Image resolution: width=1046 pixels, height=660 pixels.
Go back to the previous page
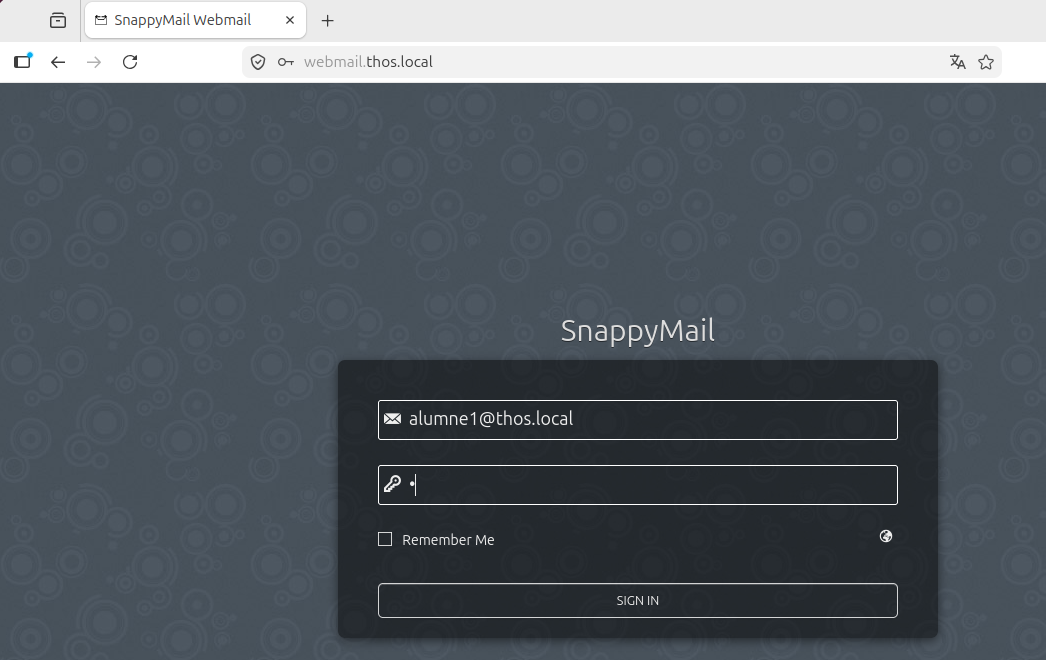click(x=58, y=62)
